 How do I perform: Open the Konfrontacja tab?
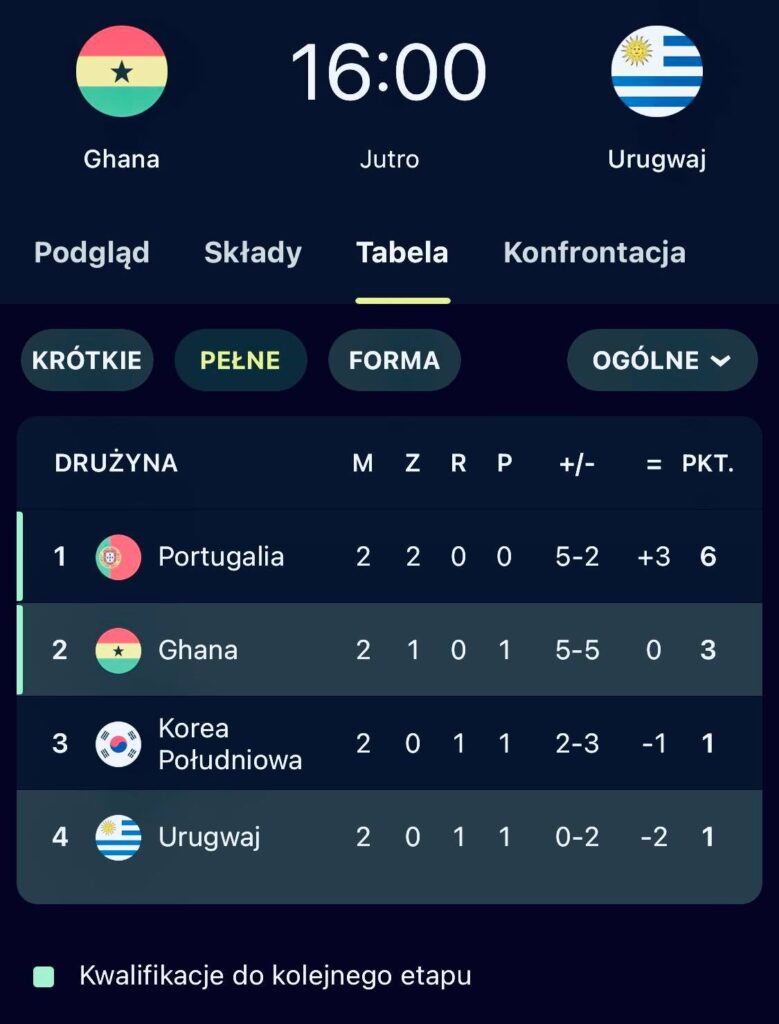(594, 253)
